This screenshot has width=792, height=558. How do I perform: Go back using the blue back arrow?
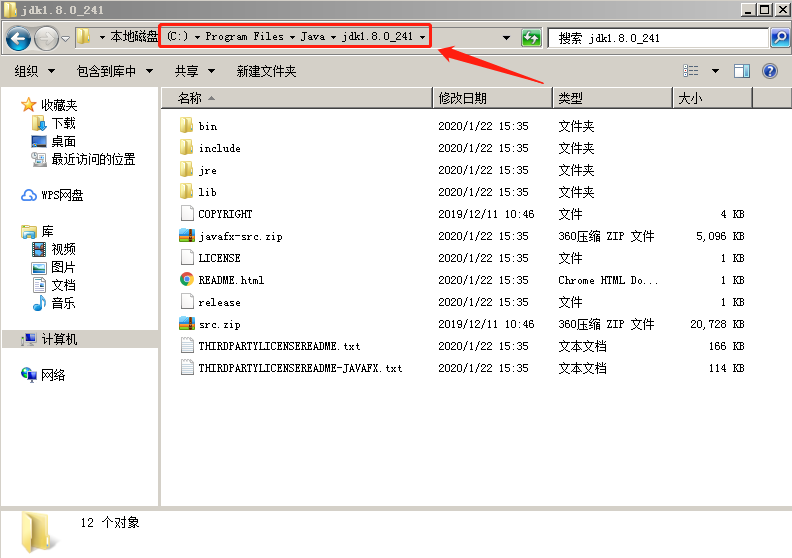pos(19,38)
